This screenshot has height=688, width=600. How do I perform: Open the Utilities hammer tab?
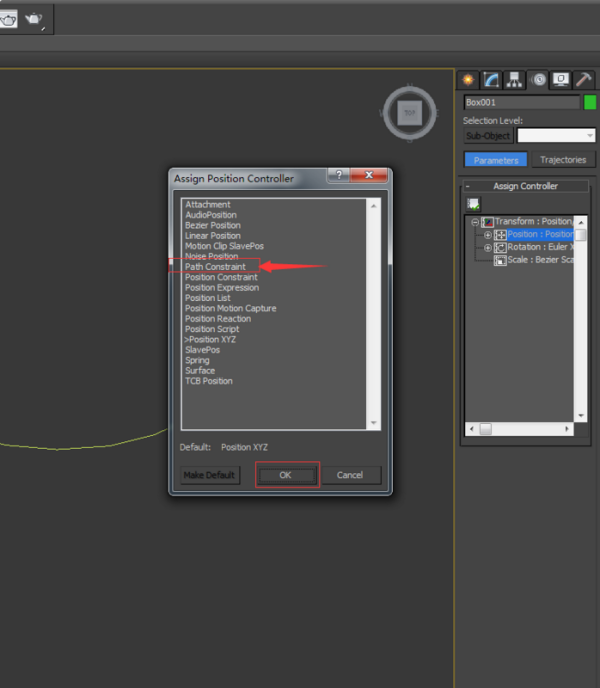coord(584,80)
